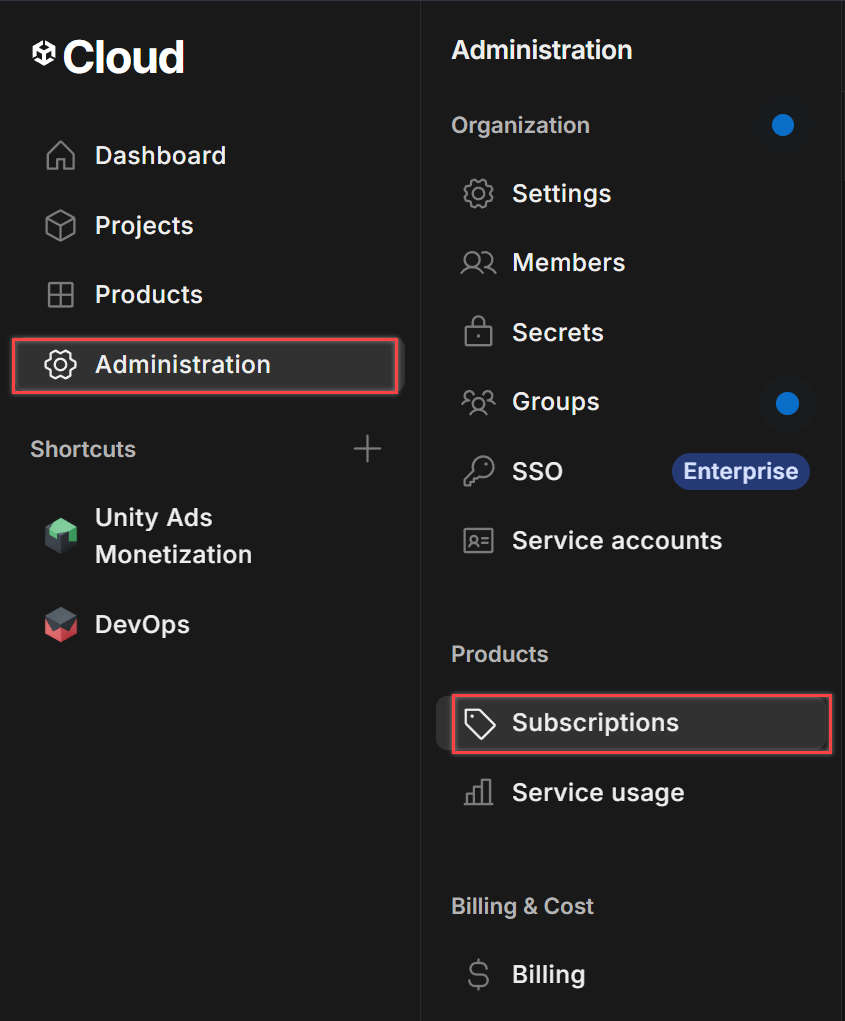Viewport: 845px width, 1021px height.
Task: Click blue dot next to Organization heading
Action: 783,125
